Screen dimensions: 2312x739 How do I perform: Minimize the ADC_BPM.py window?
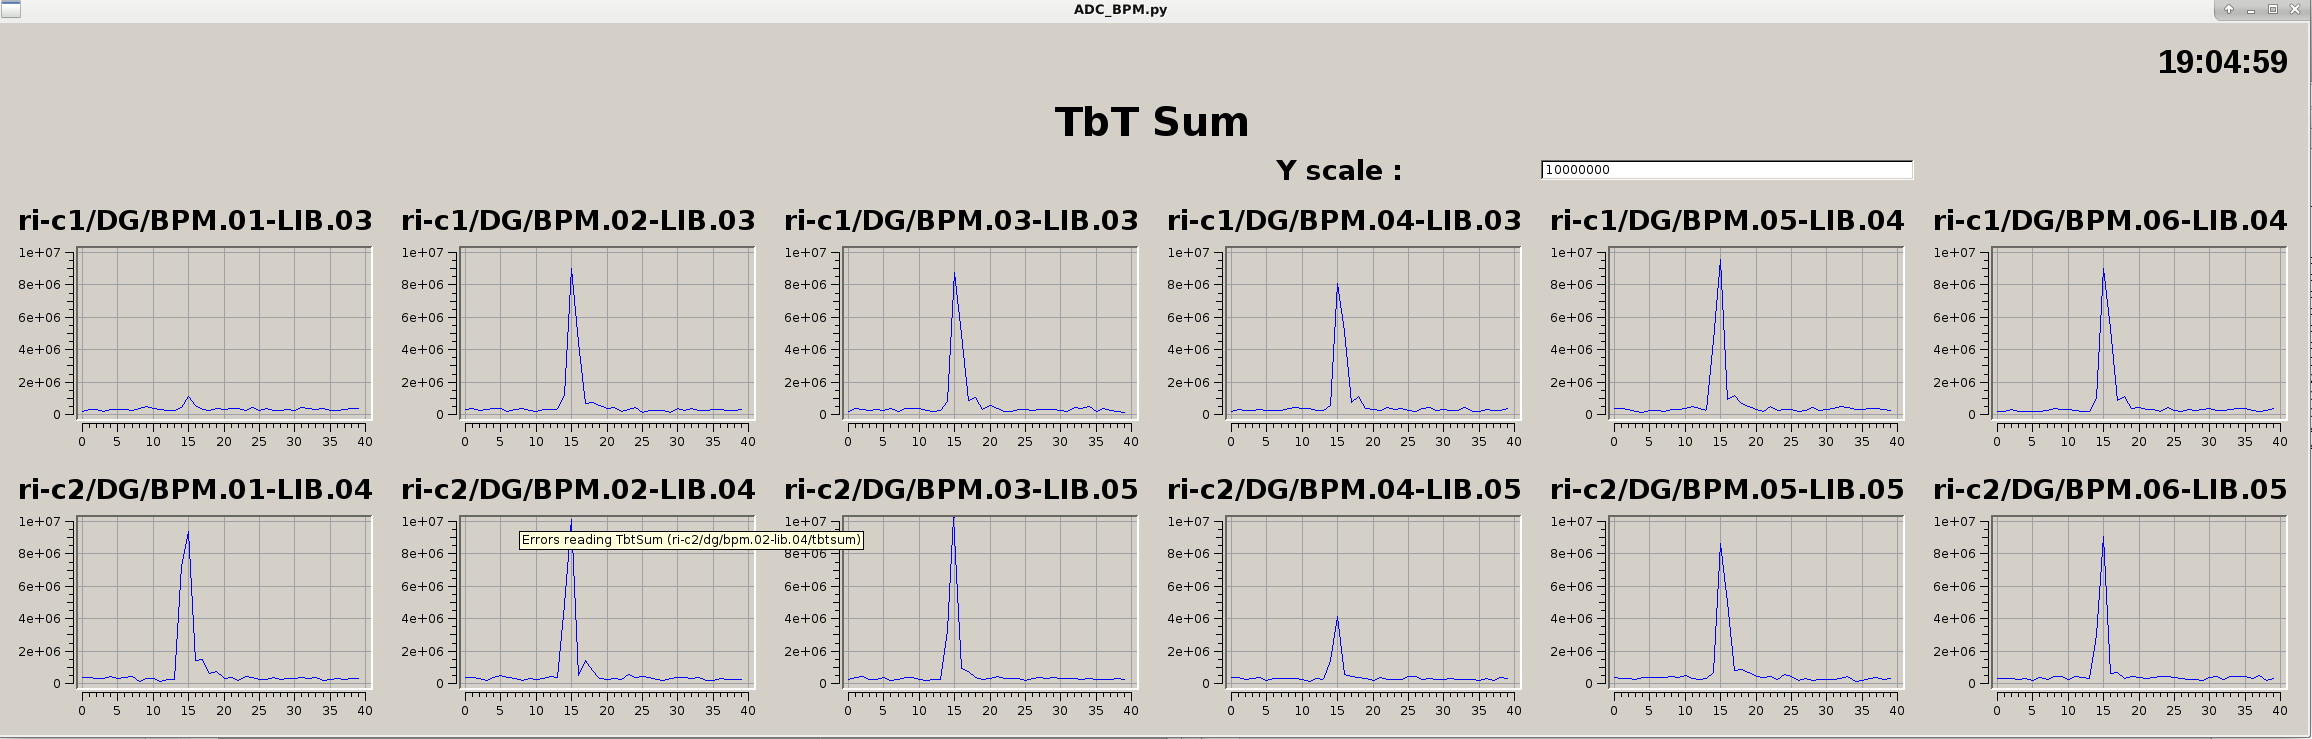[x=2251, y=10]
